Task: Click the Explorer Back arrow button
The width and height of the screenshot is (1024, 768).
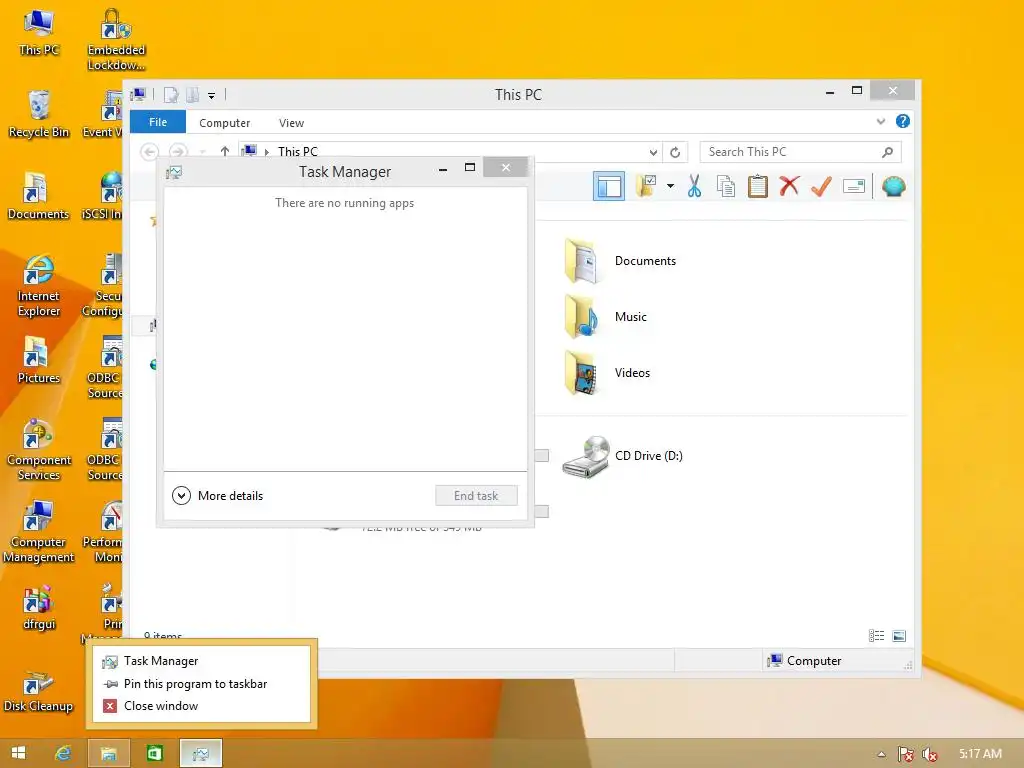Action: coord(150,152)
